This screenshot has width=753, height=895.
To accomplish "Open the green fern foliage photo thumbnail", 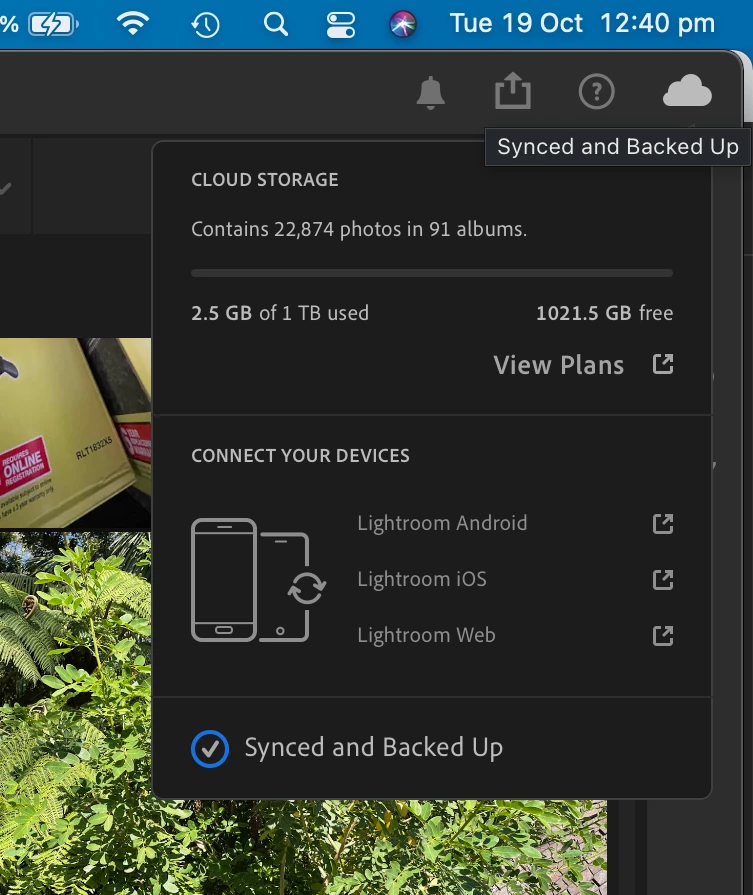I will point(75,713).
